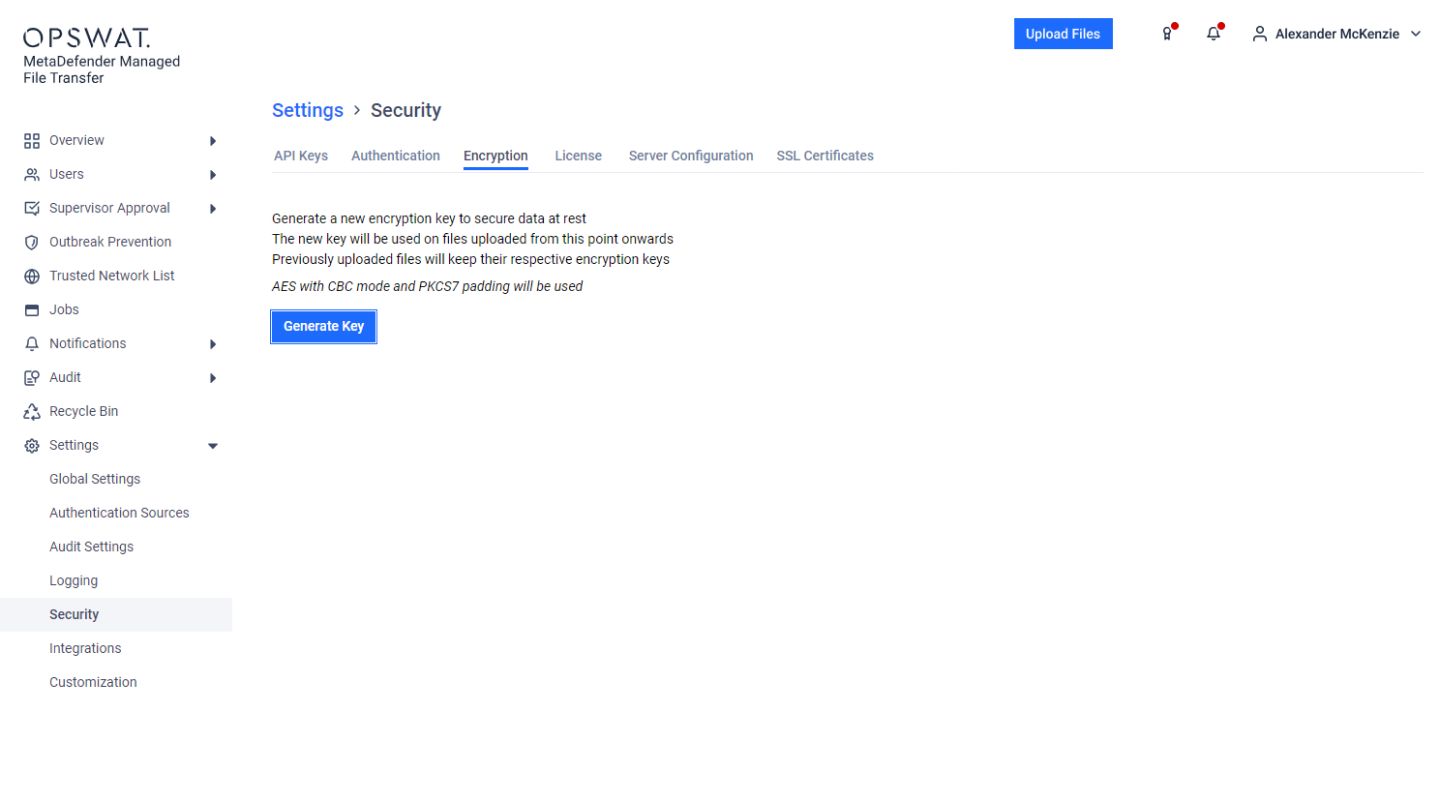Viewport: 1440px width, 808px height.
Task: Expand the Overview sidebar submenu
Action: (x=212, y=140)
